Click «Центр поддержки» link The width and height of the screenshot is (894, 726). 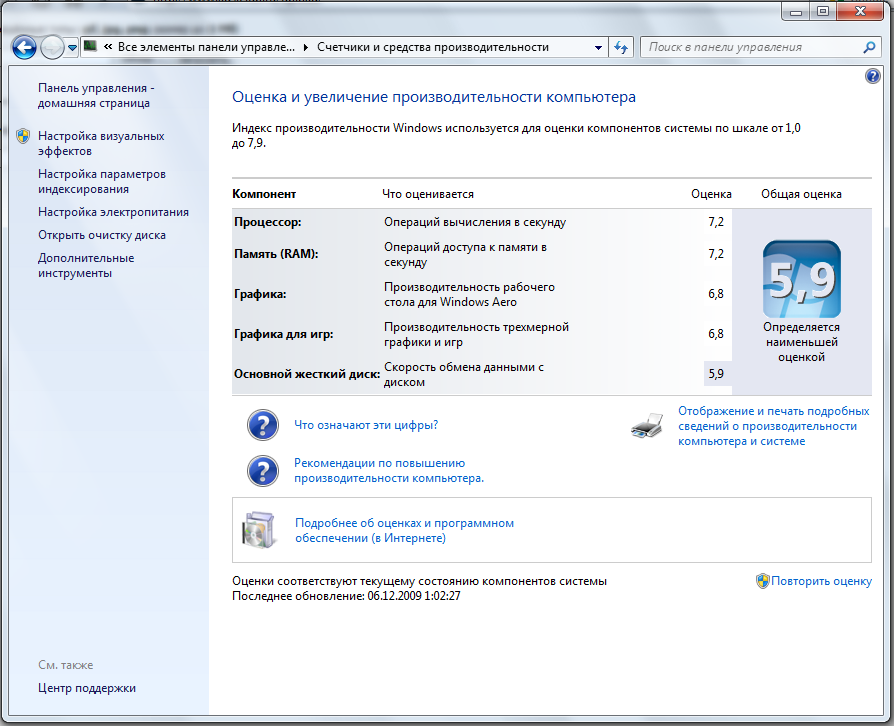tap(87, 688)
